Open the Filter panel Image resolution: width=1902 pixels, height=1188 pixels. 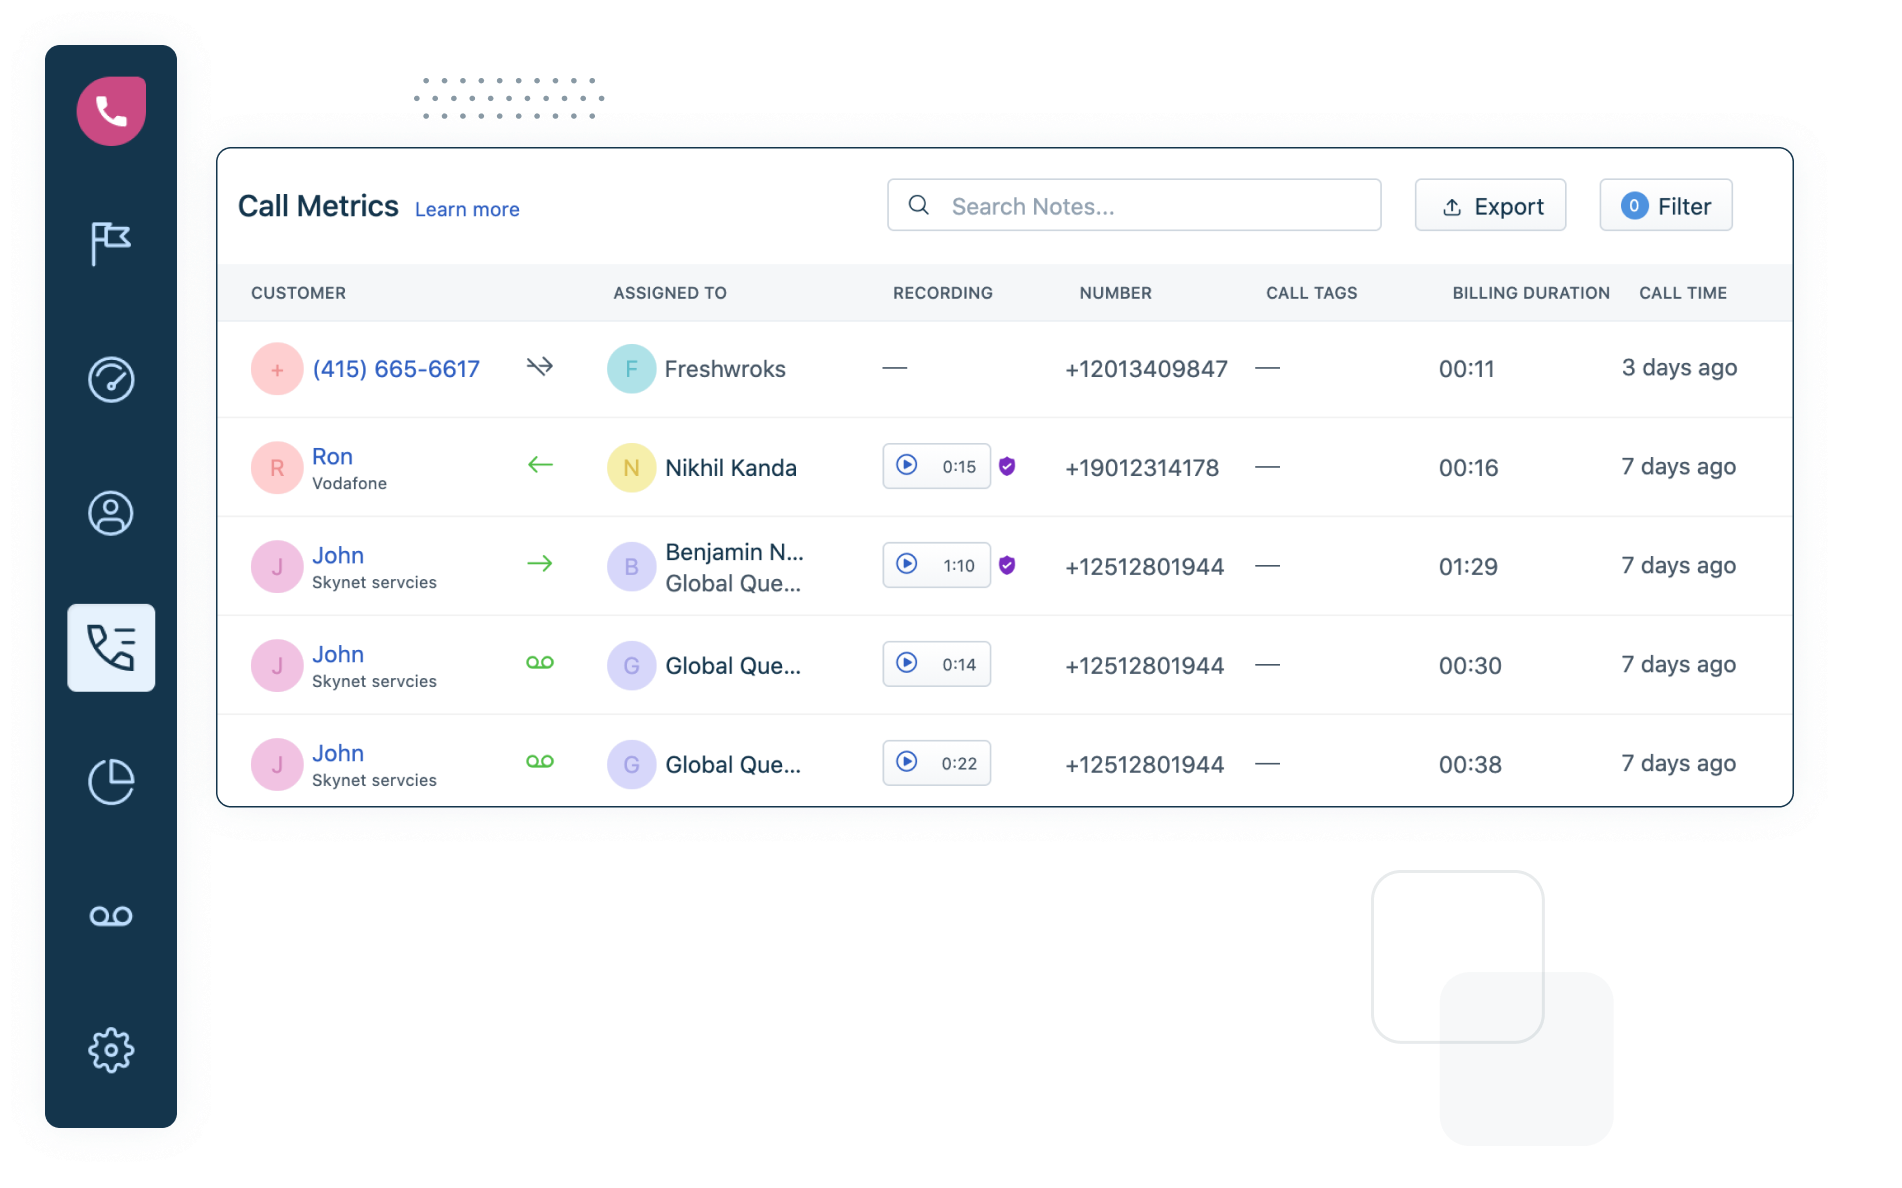1664,205
